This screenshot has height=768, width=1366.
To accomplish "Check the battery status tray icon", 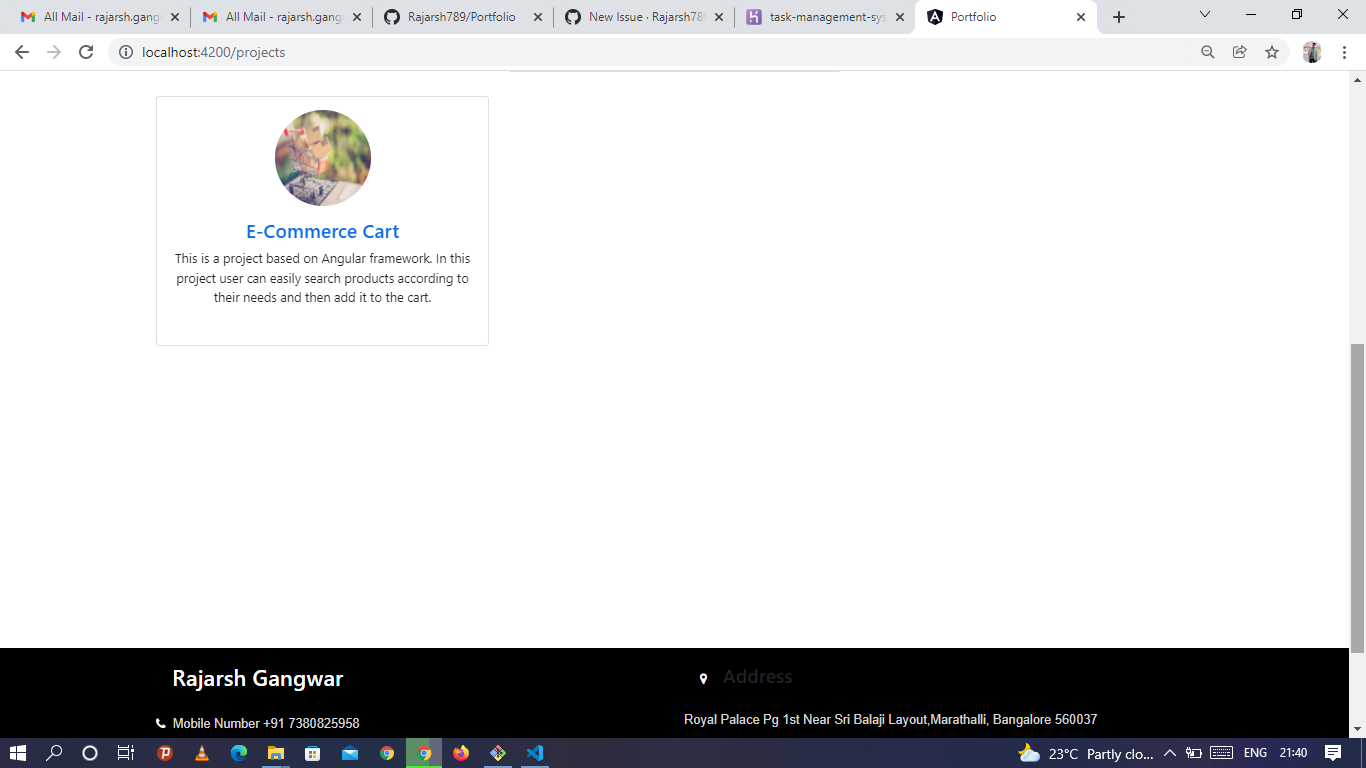I will [x=1193, y=753].
